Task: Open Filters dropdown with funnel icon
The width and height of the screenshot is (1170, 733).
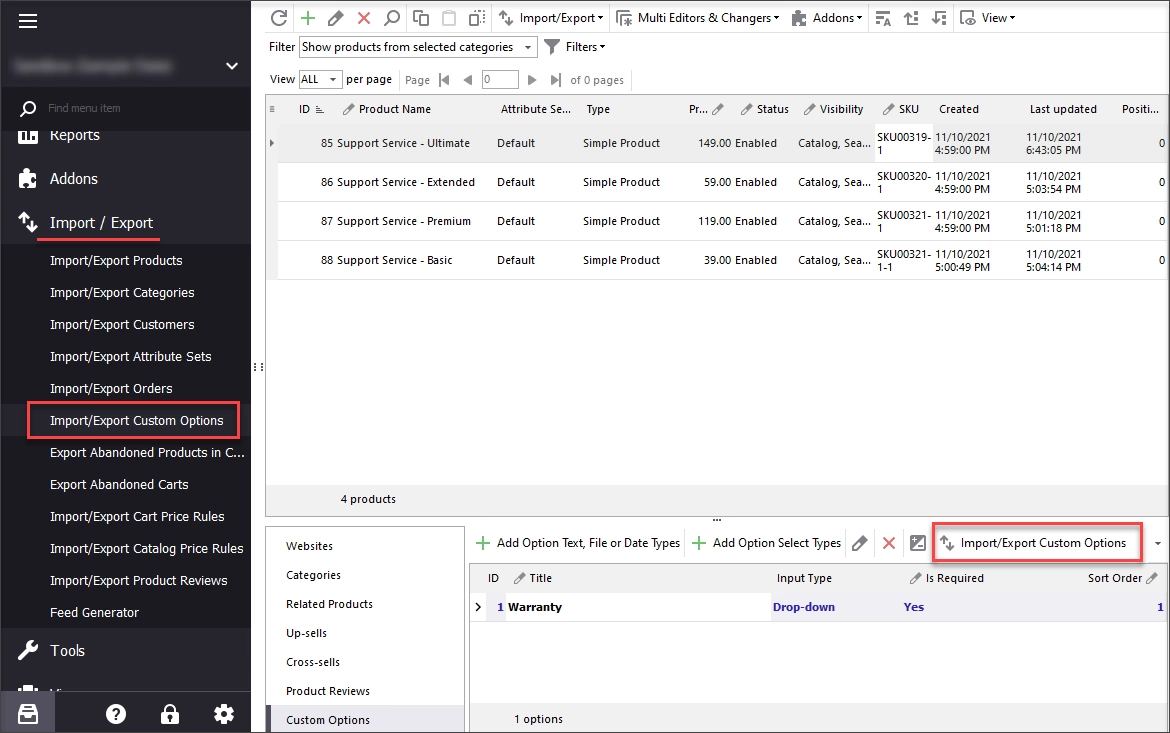Action: click(x=575, y=47)
